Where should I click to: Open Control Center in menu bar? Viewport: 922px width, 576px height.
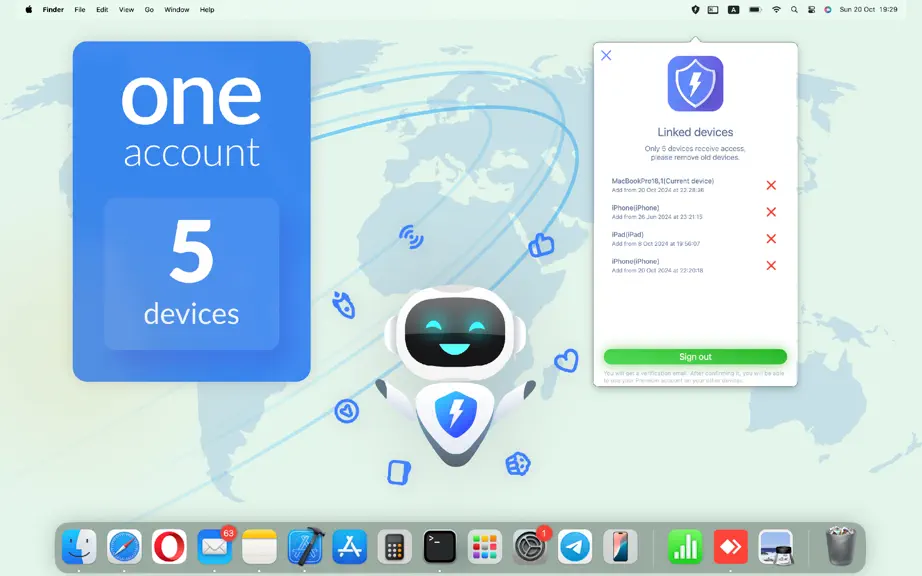coord(811,9)
